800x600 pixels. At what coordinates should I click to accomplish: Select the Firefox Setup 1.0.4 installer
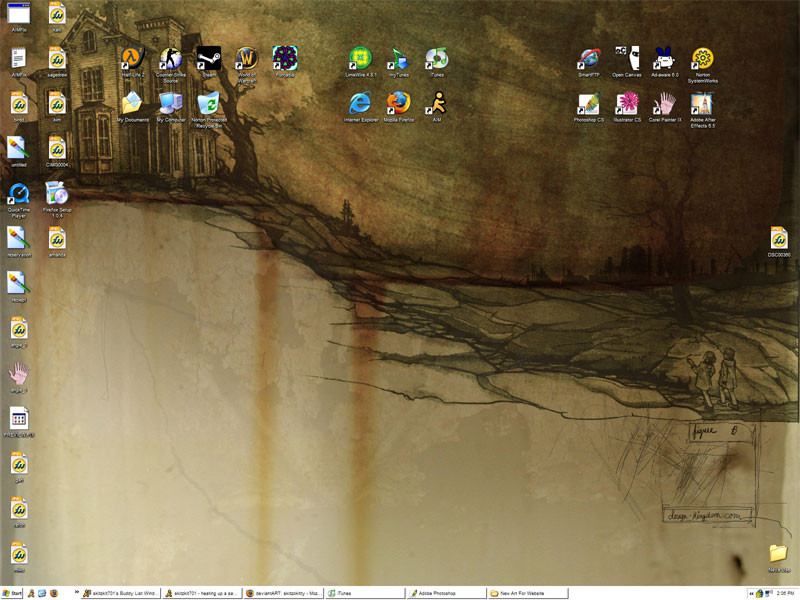(57, 194)
